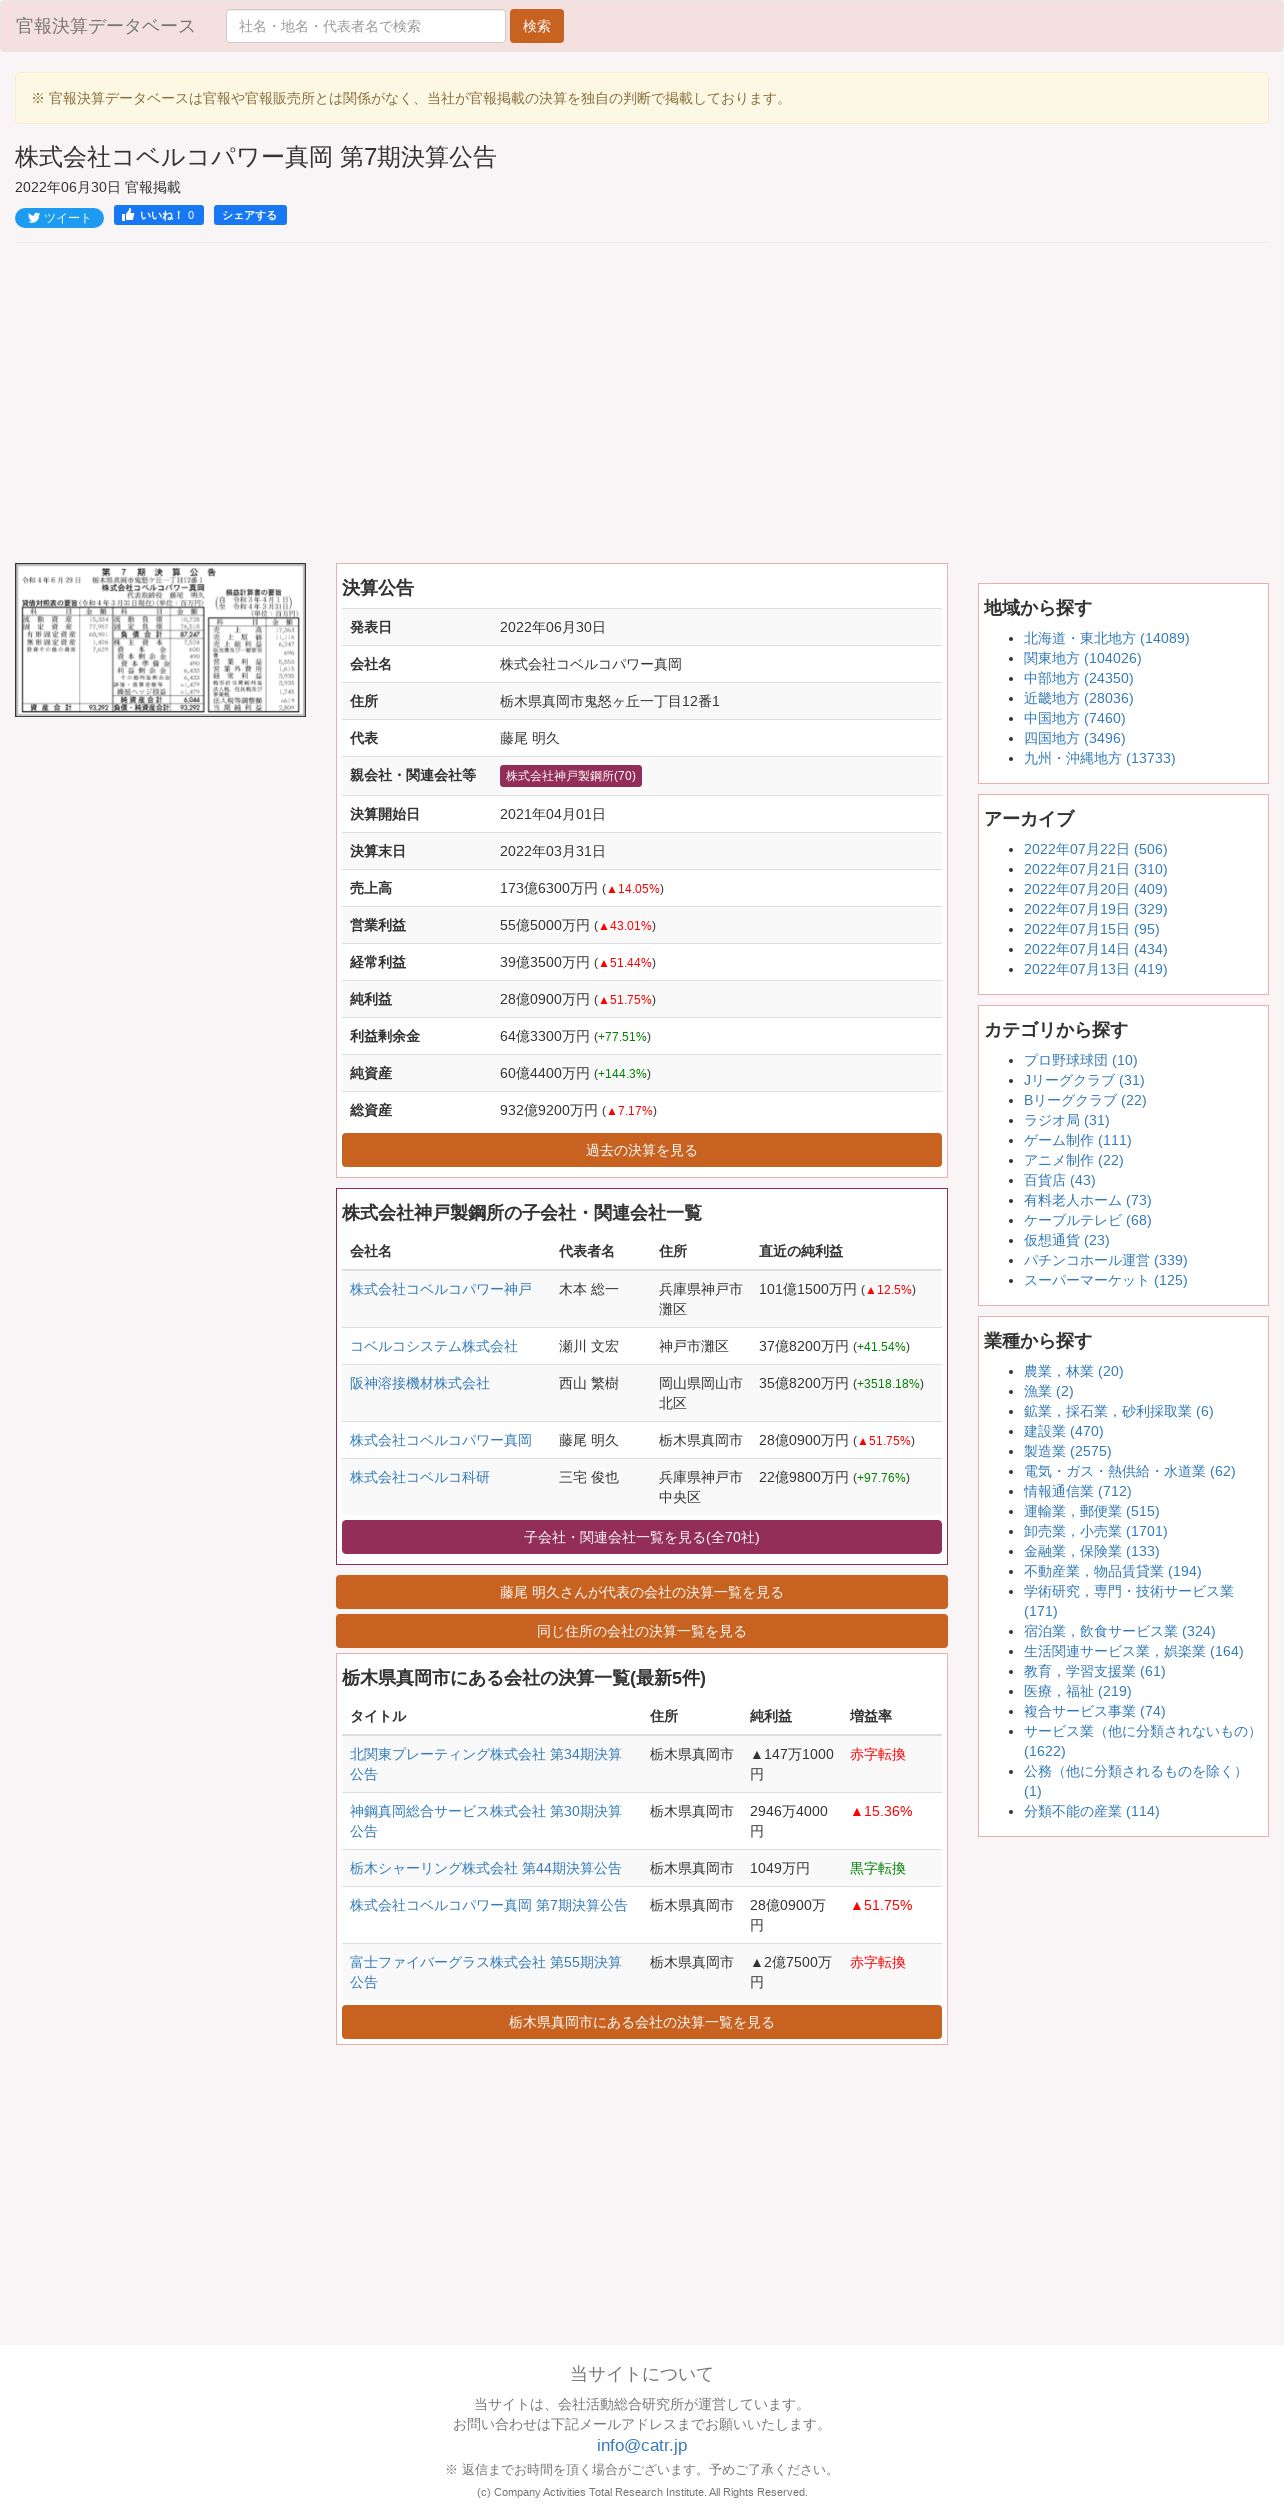Open category アニメ制作 (22)
Screen dimensions: 1284x2510
click(x=1073, y=1160)
